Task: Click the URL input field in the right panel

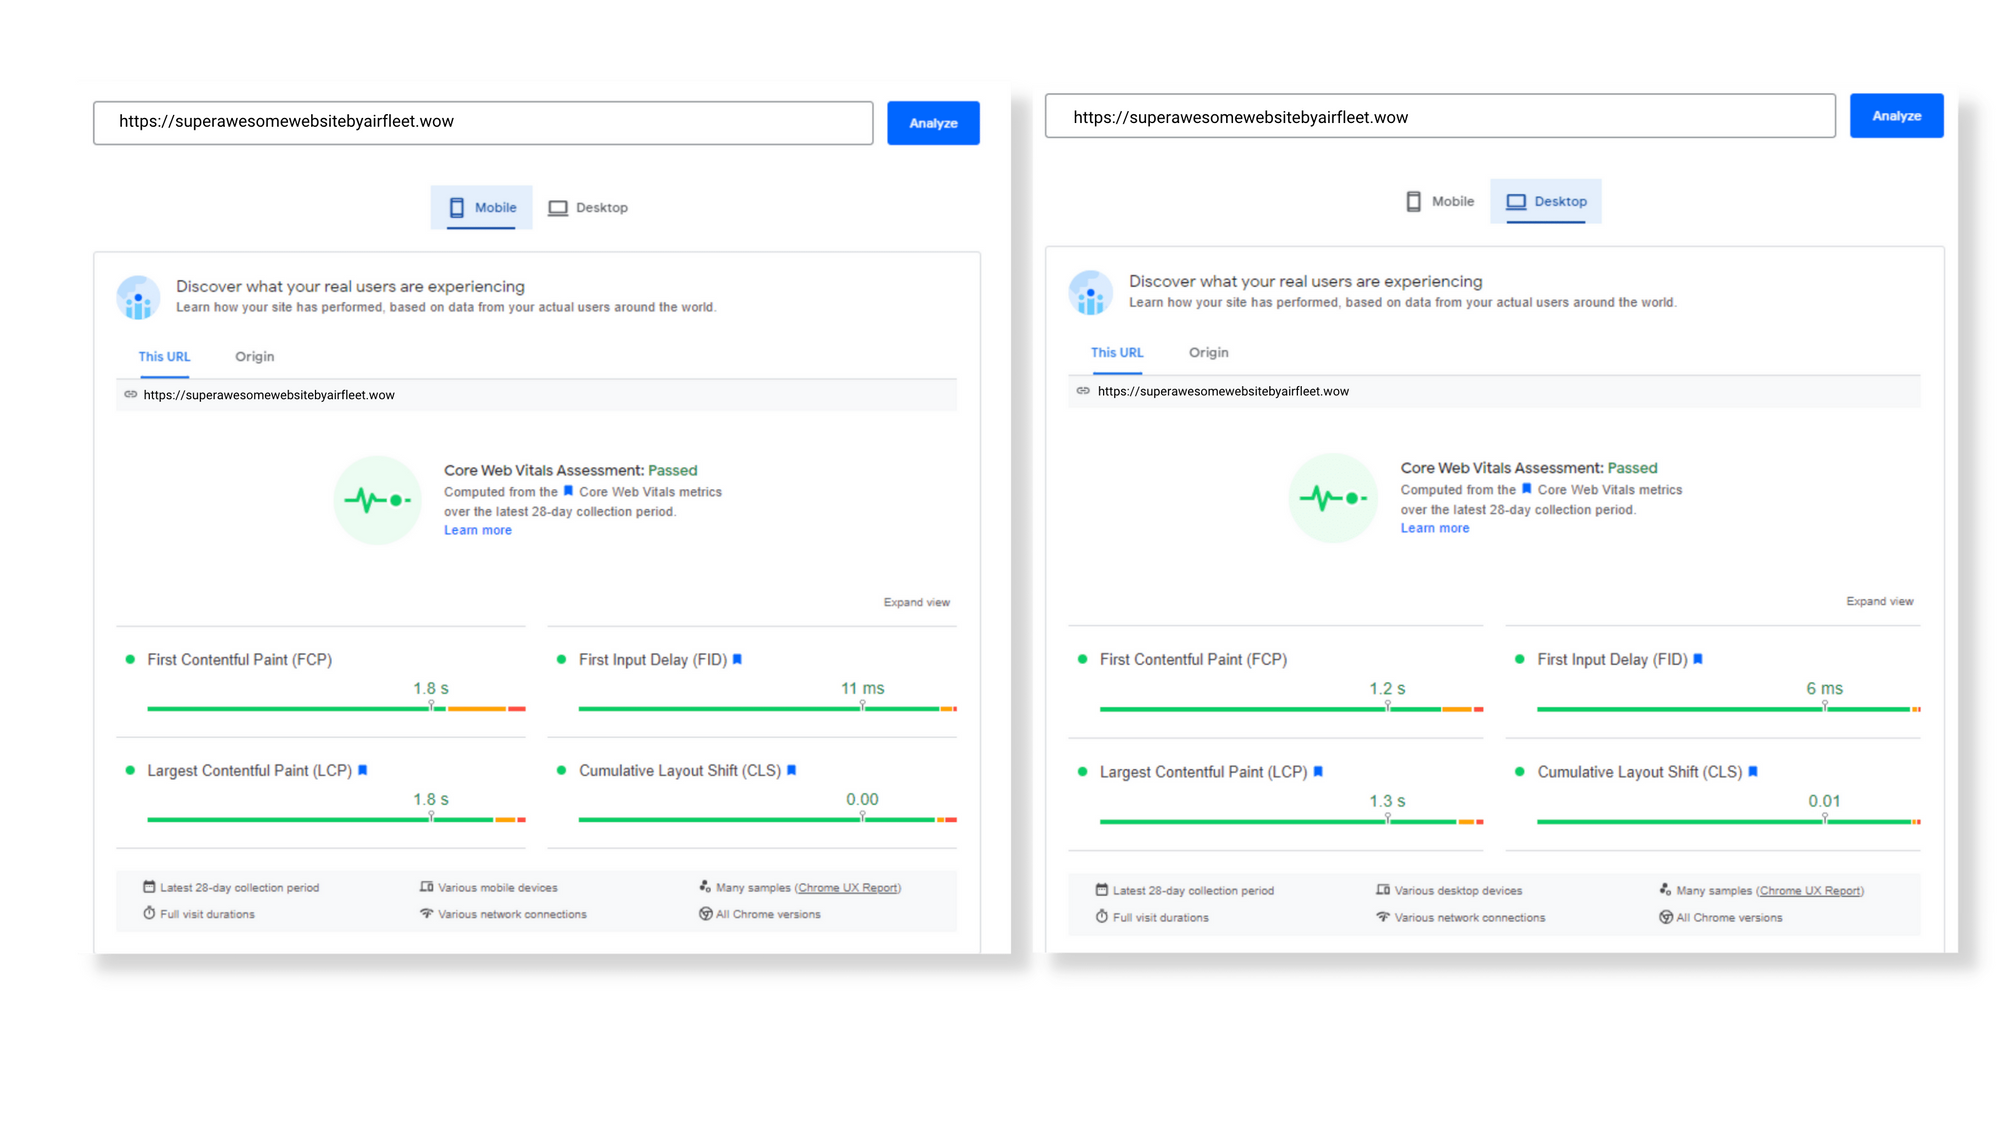Action: [1440, 117]
